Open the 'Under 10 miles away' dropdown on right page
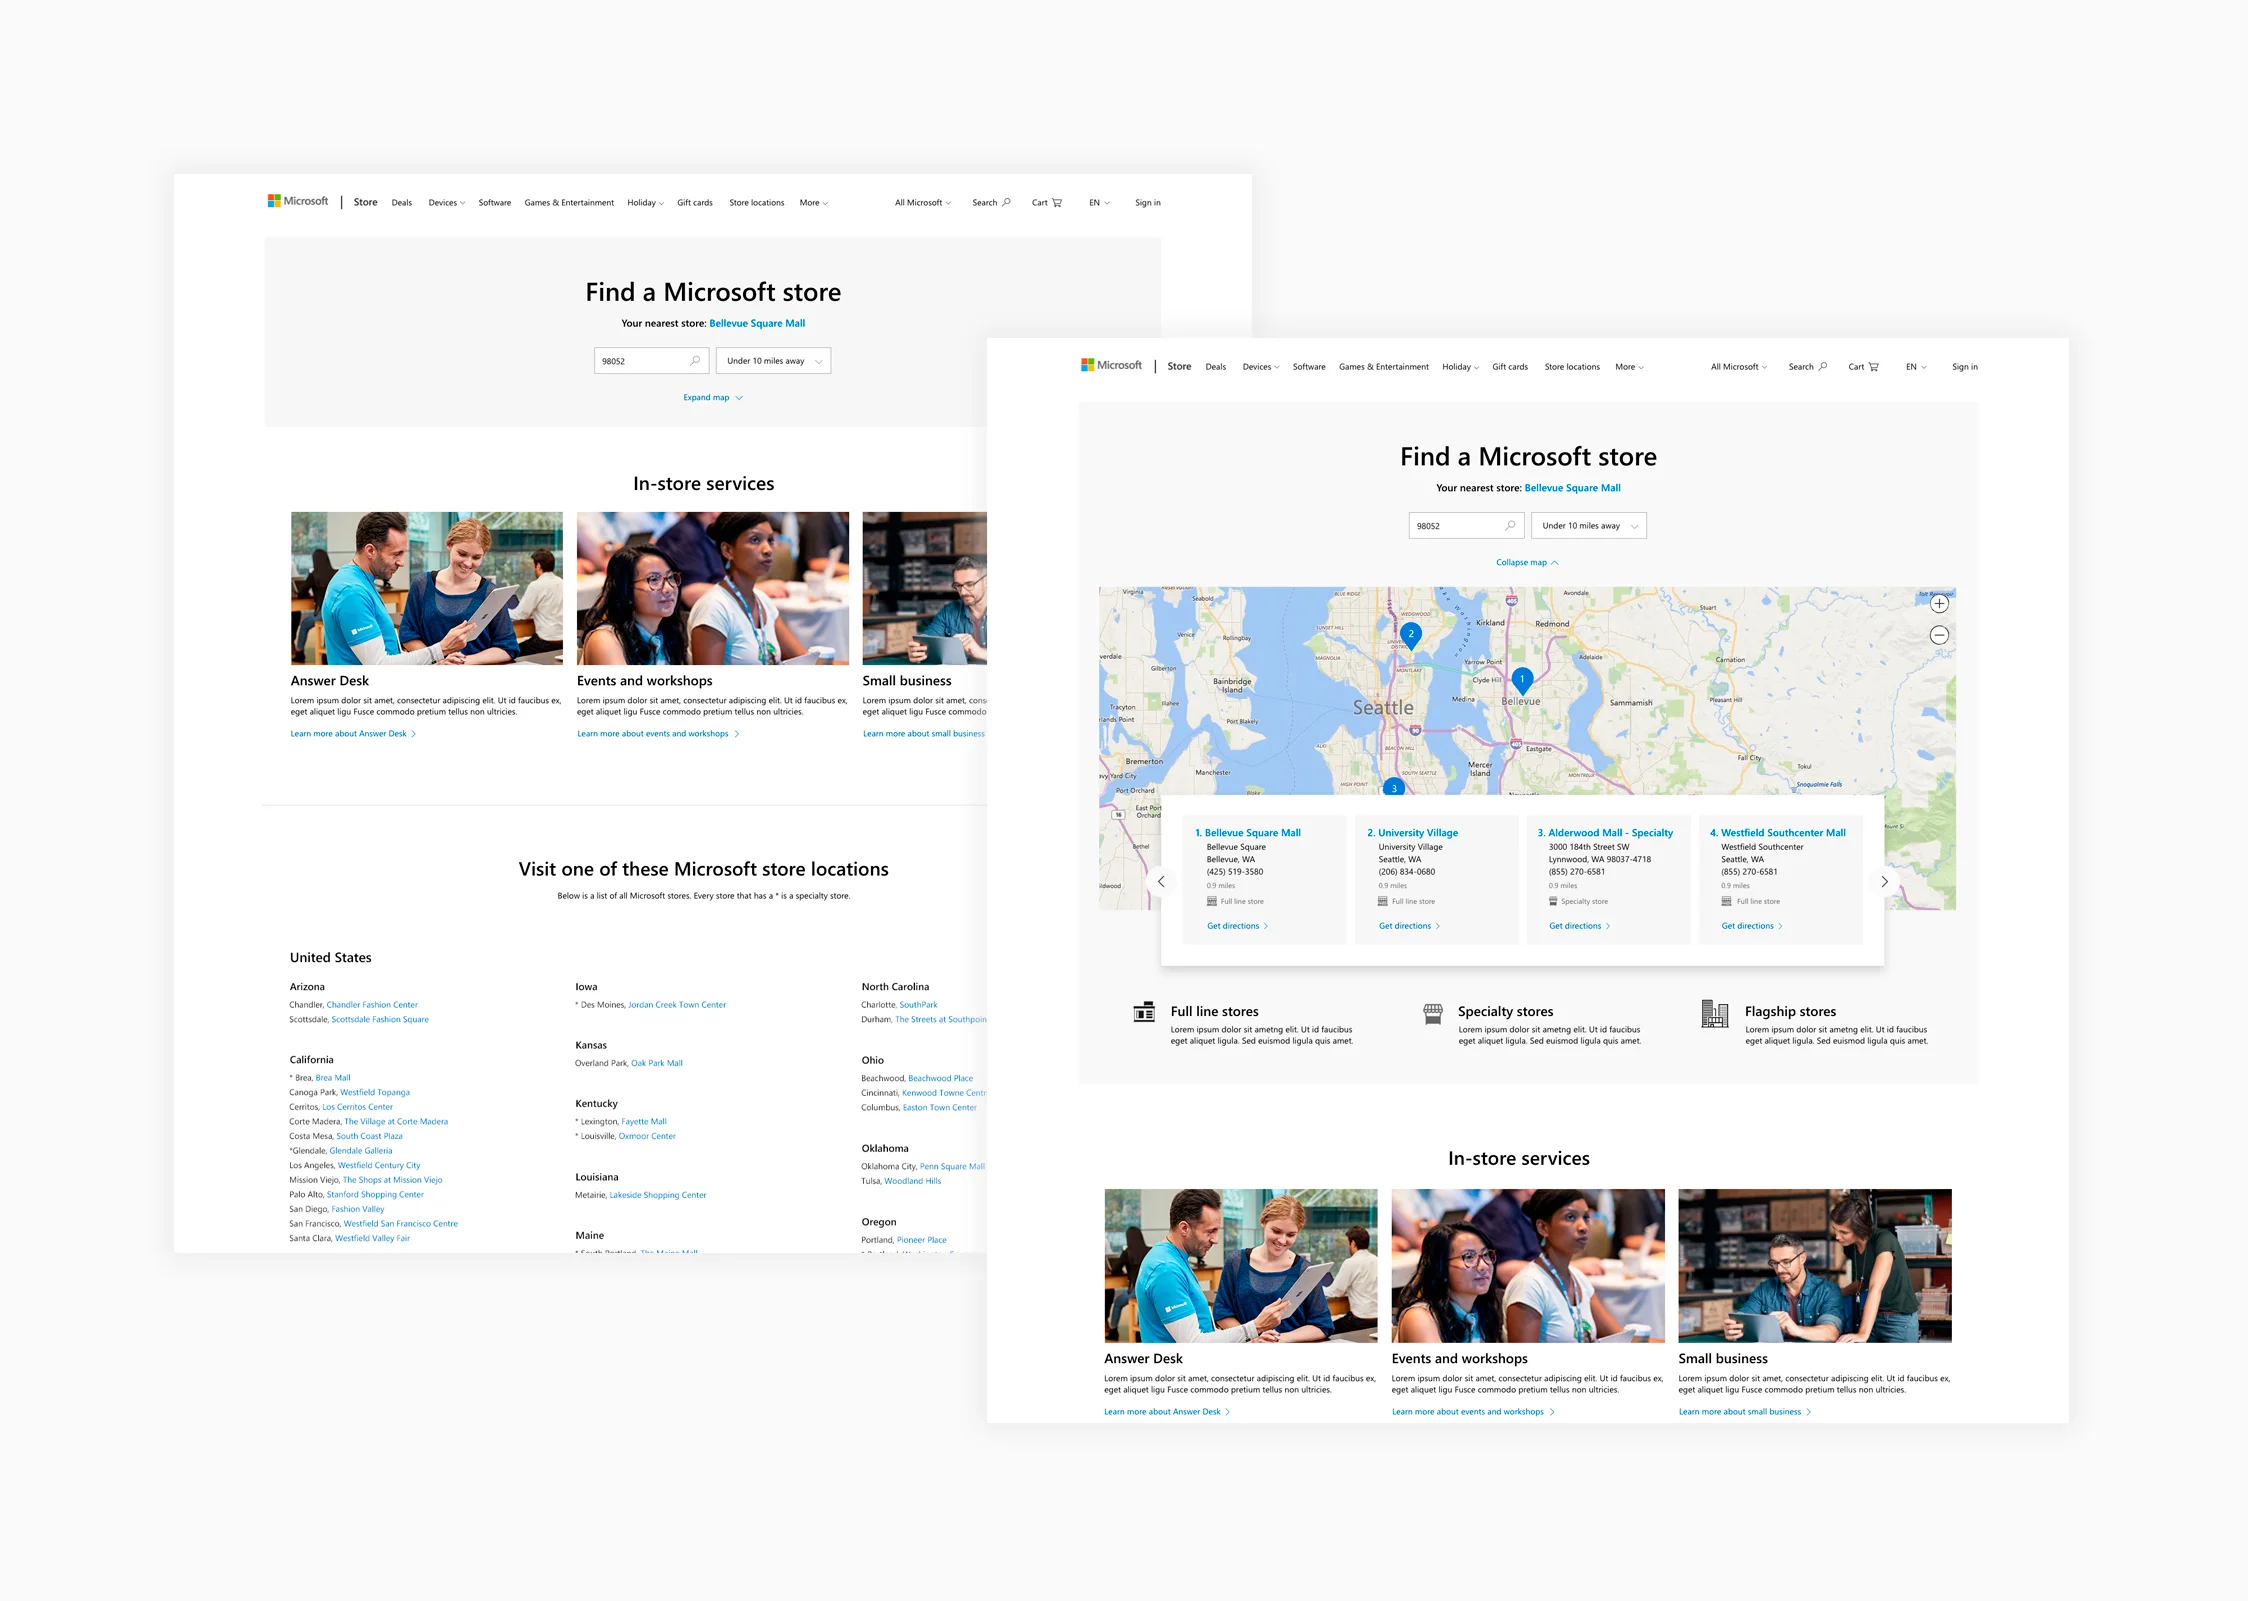This screenshot has height=1601, width=2248. point(1588,526)
